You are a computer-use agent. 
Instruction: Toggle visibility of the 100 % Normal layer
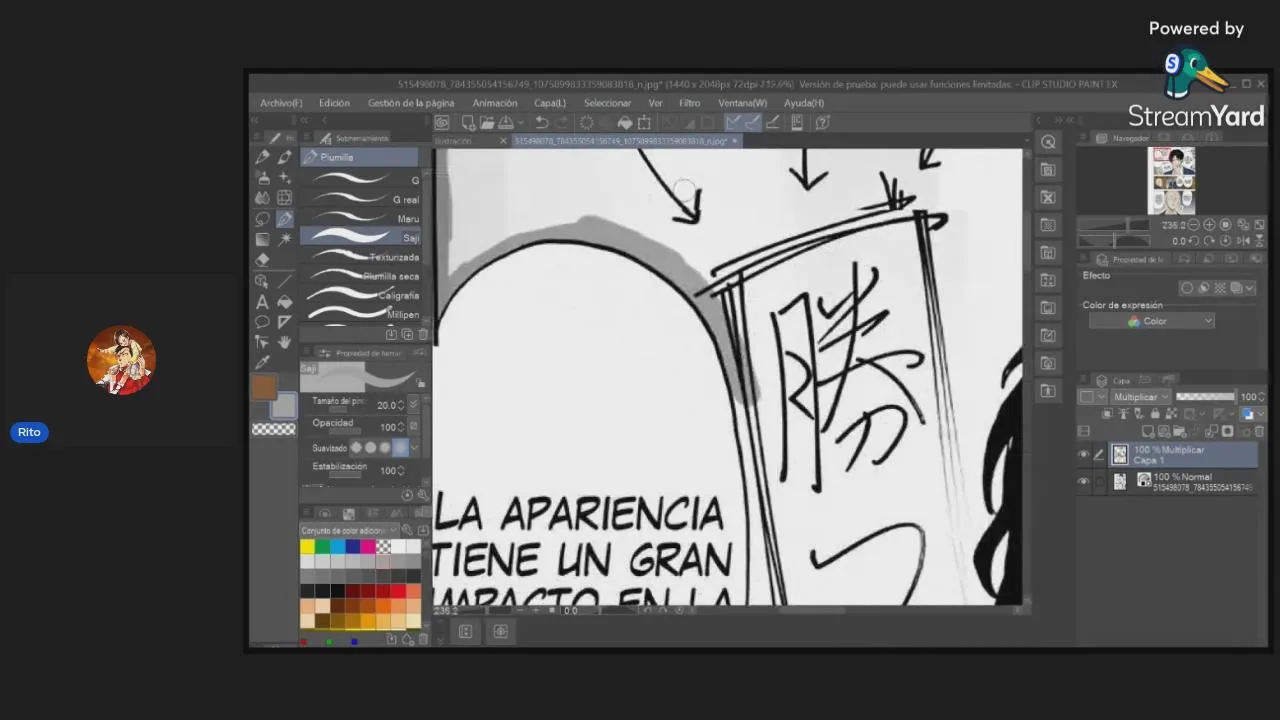1084,481
